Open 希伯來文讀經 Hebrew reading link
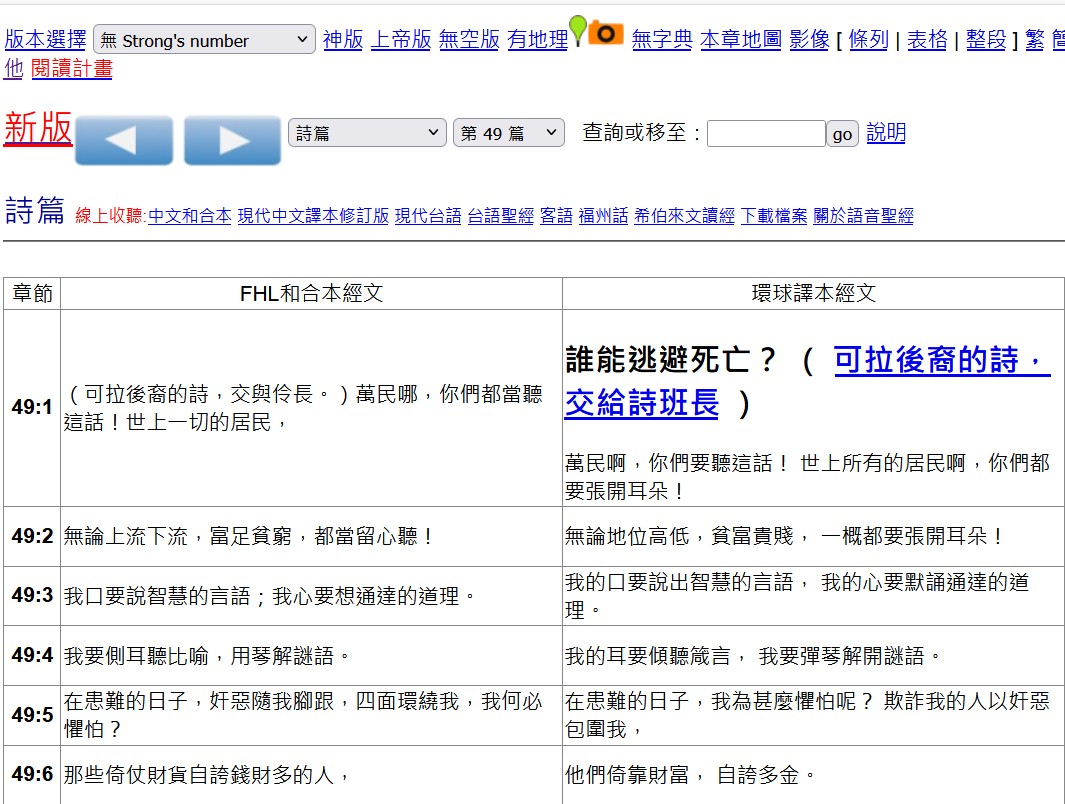This screenshot has width=1065, height=804. click(684, 216)
